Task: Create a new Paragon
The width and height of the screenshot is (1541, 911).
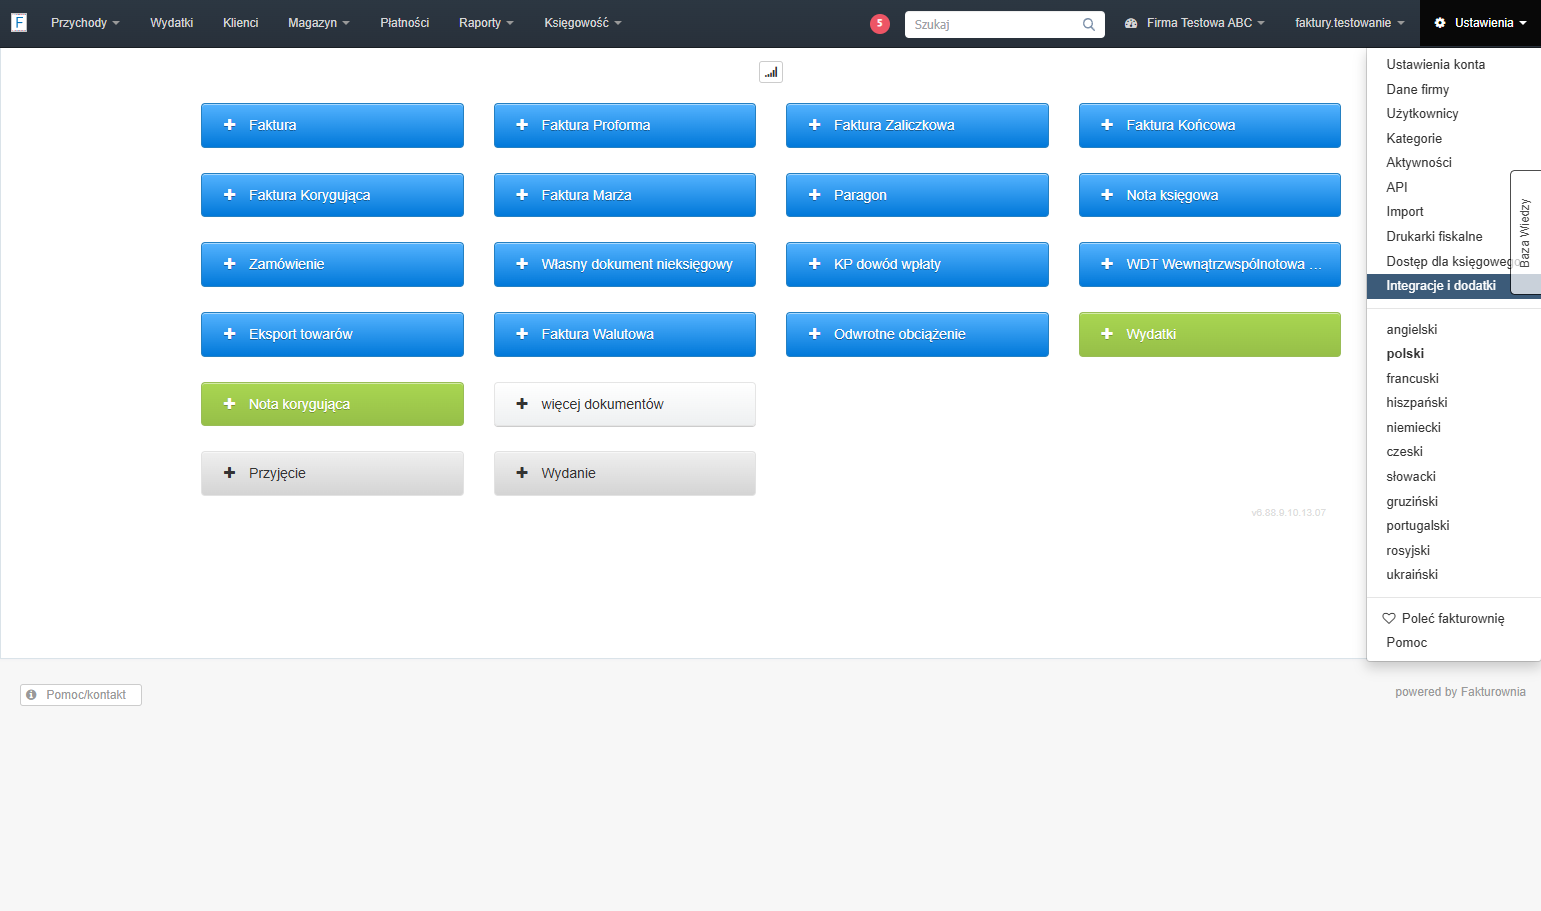Action: [x=917, y=195]
